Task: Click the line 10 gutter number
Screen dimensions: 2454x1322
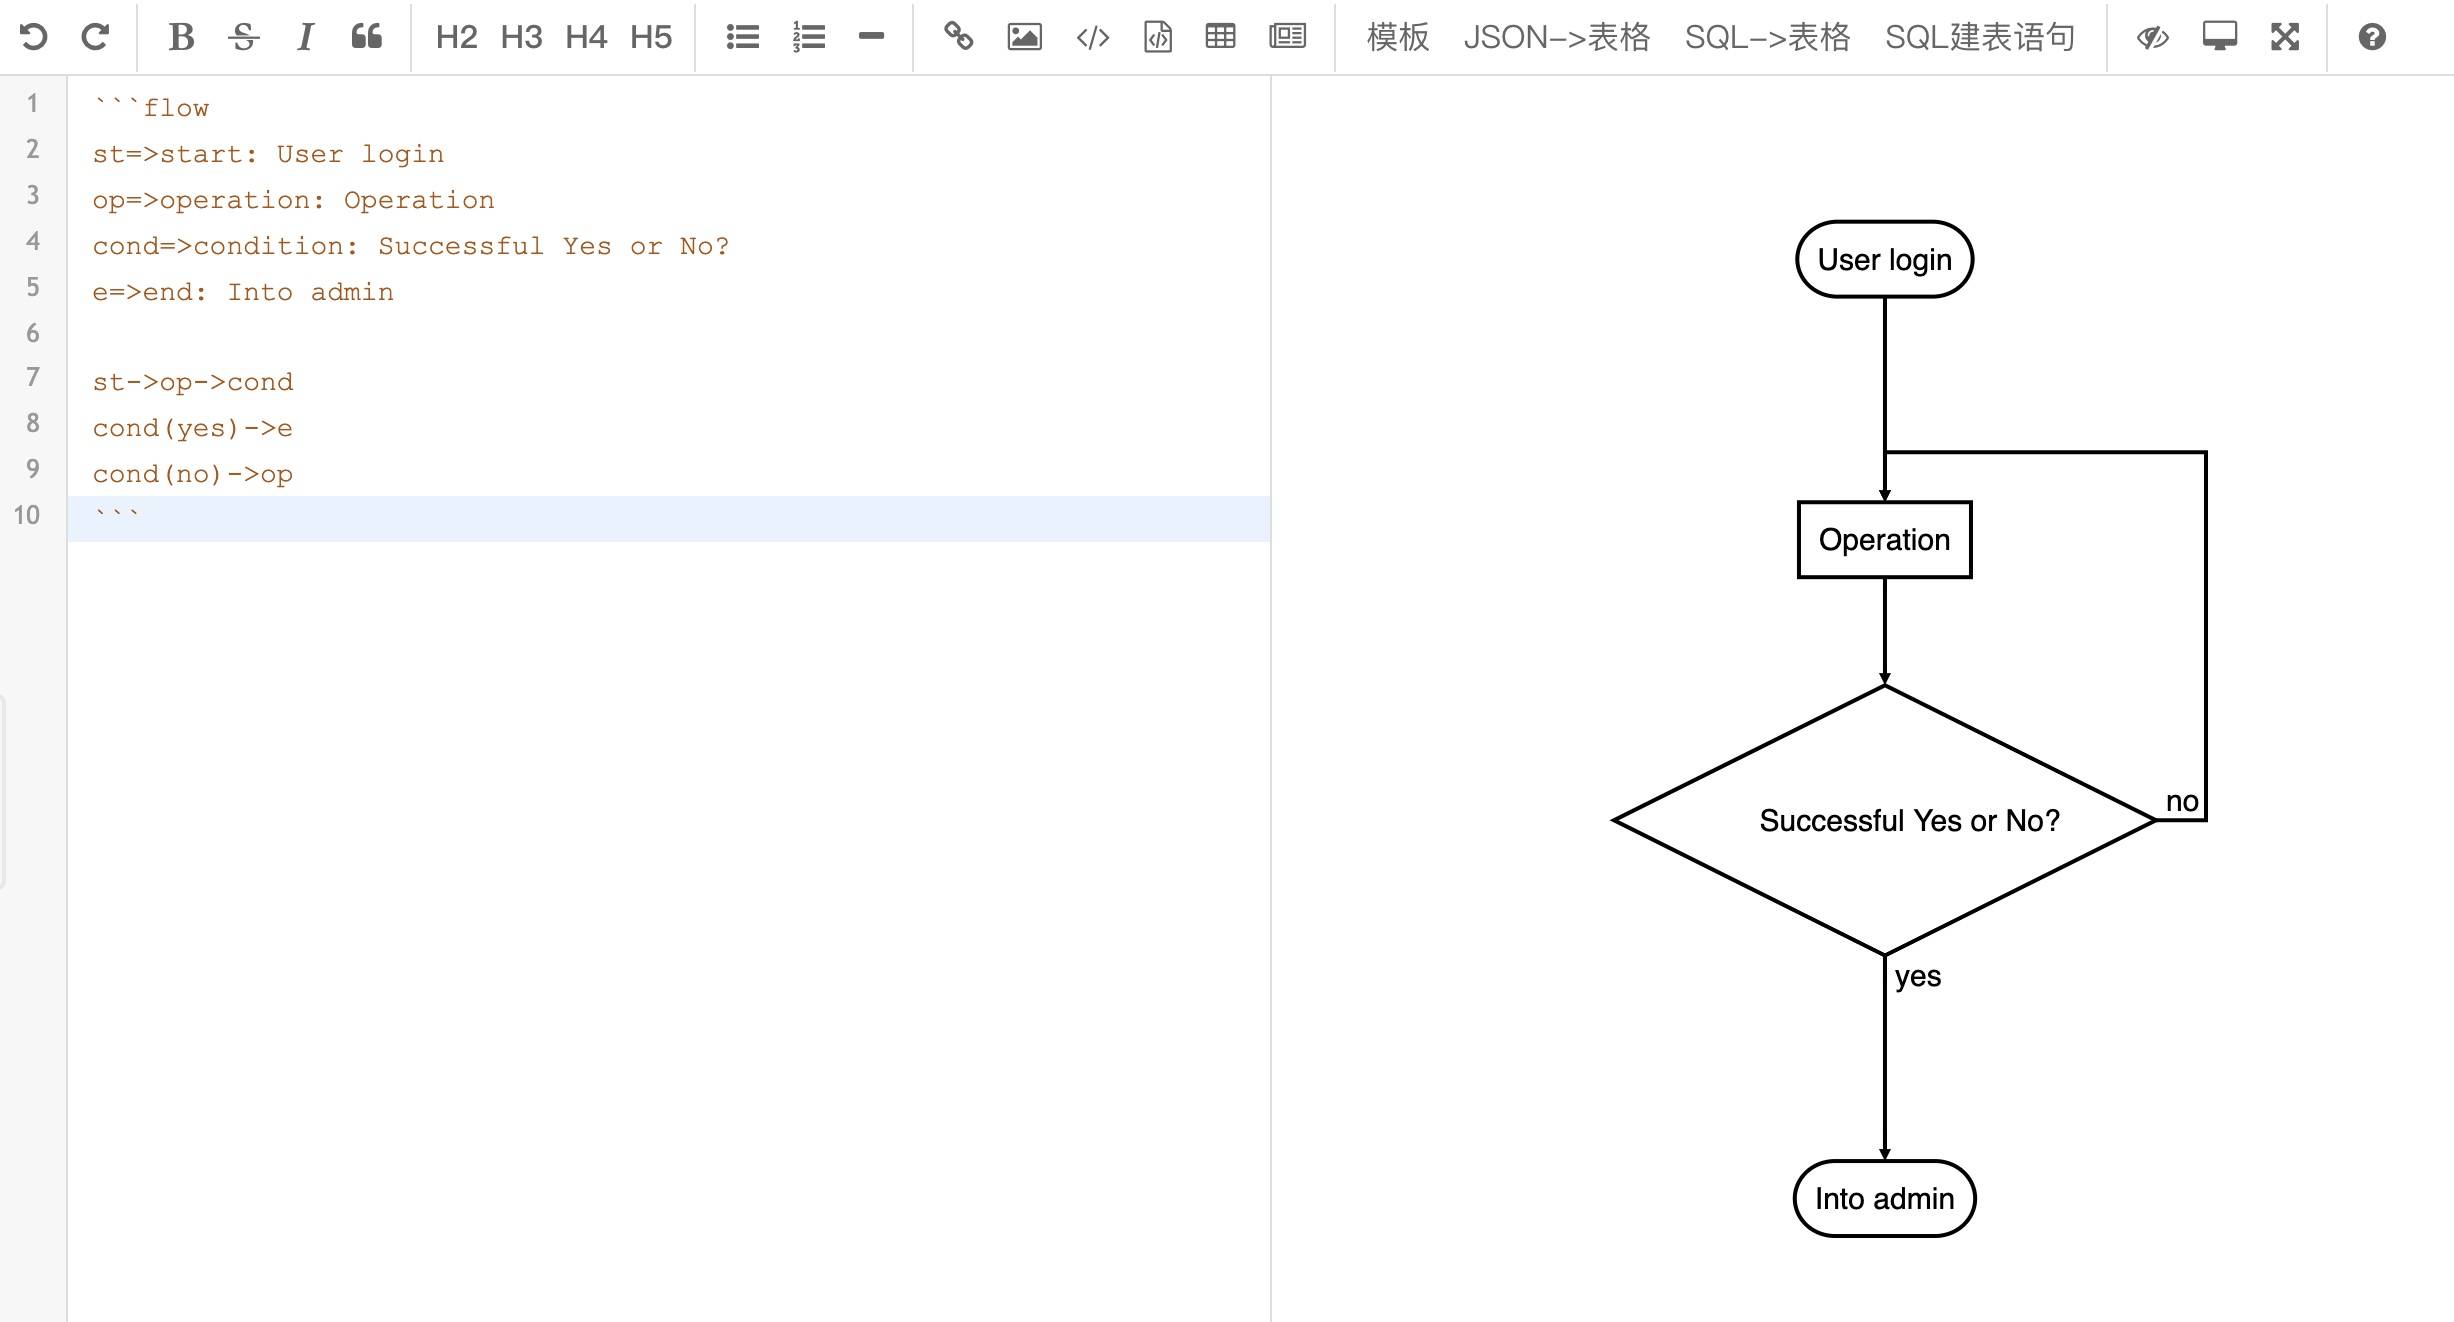Action: coord(27,515)
